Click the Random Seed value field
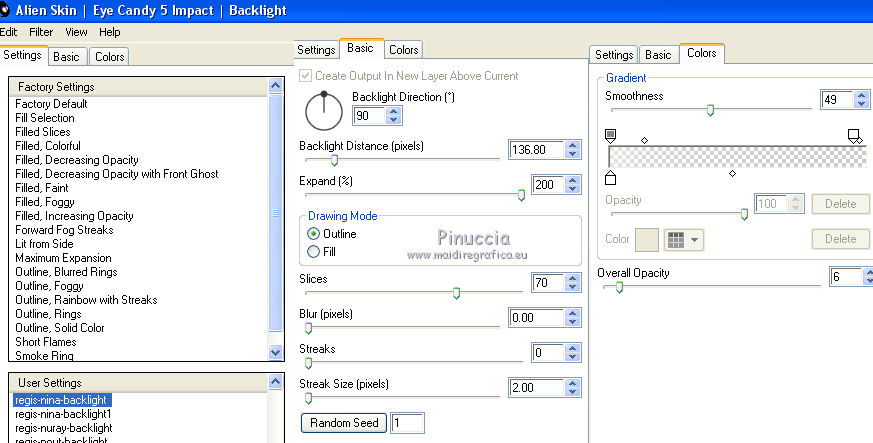Screen dimensions: 873x443 (x=408, y=423)
